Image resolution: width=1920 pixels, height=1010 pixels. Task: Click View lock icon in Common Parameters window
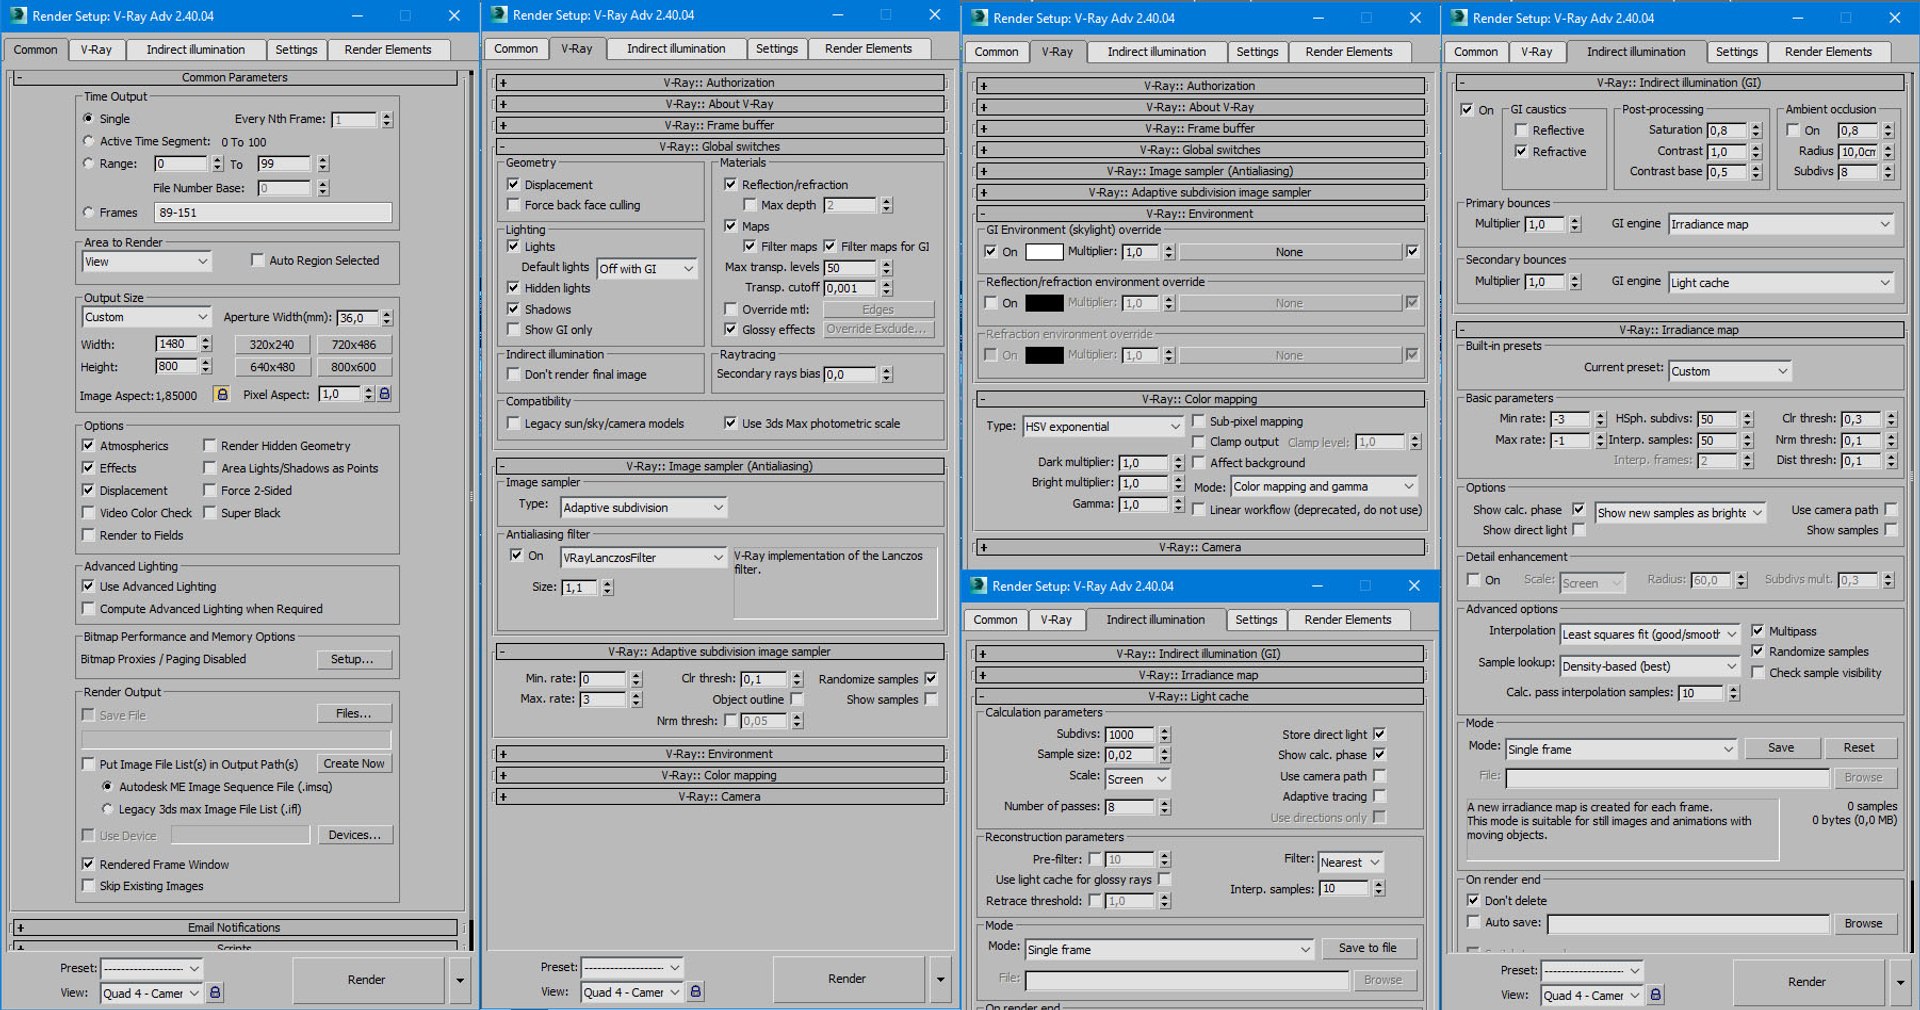(x=215, y=993)
